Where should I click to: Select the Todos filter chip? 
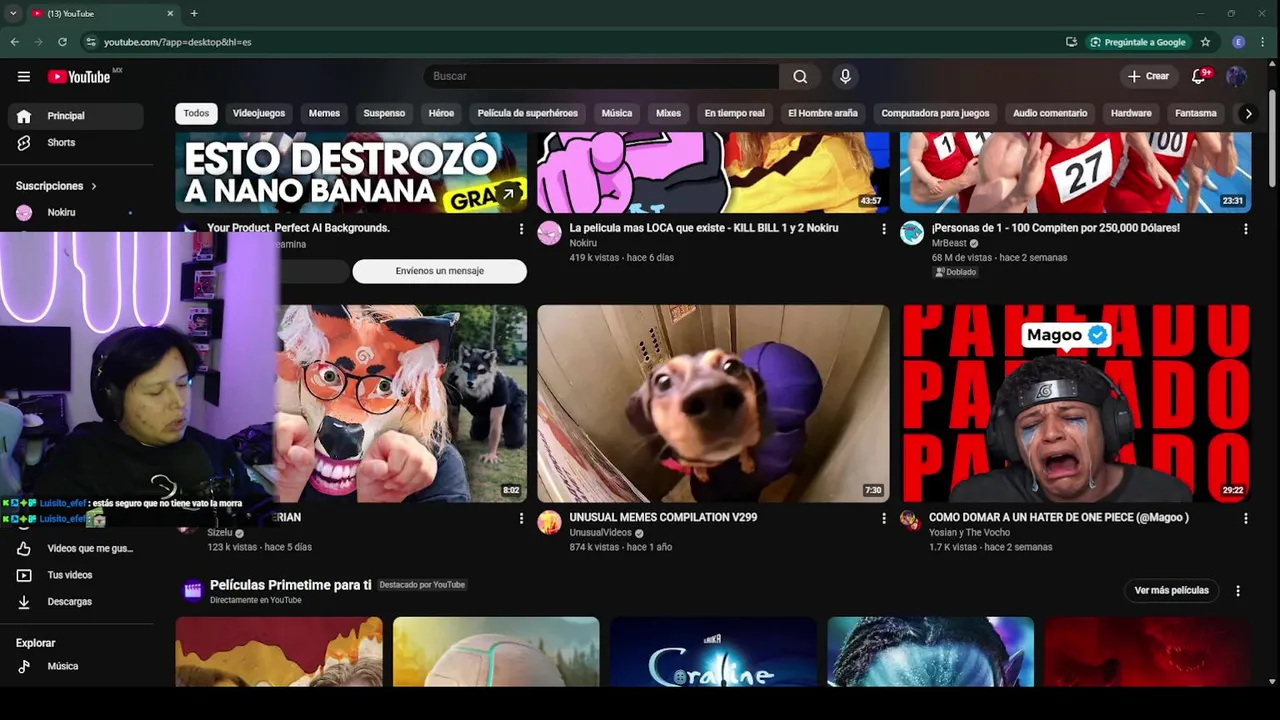tap(196, 114)
